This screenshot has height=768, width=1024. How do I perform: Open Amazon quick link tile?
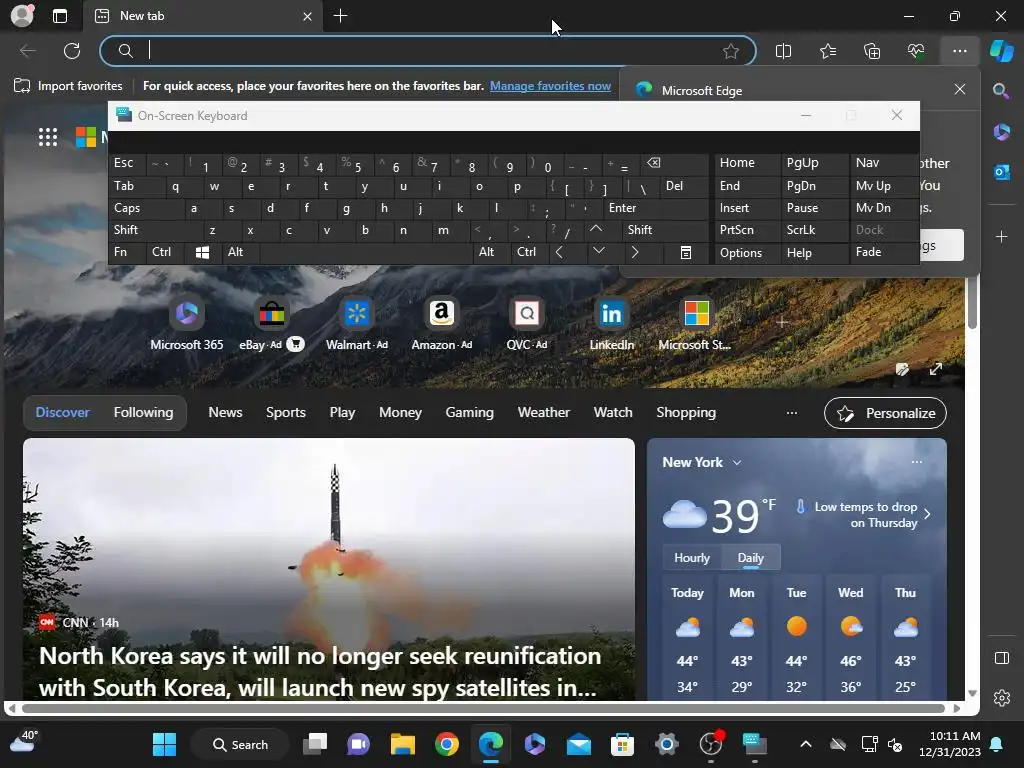[441, 324]
